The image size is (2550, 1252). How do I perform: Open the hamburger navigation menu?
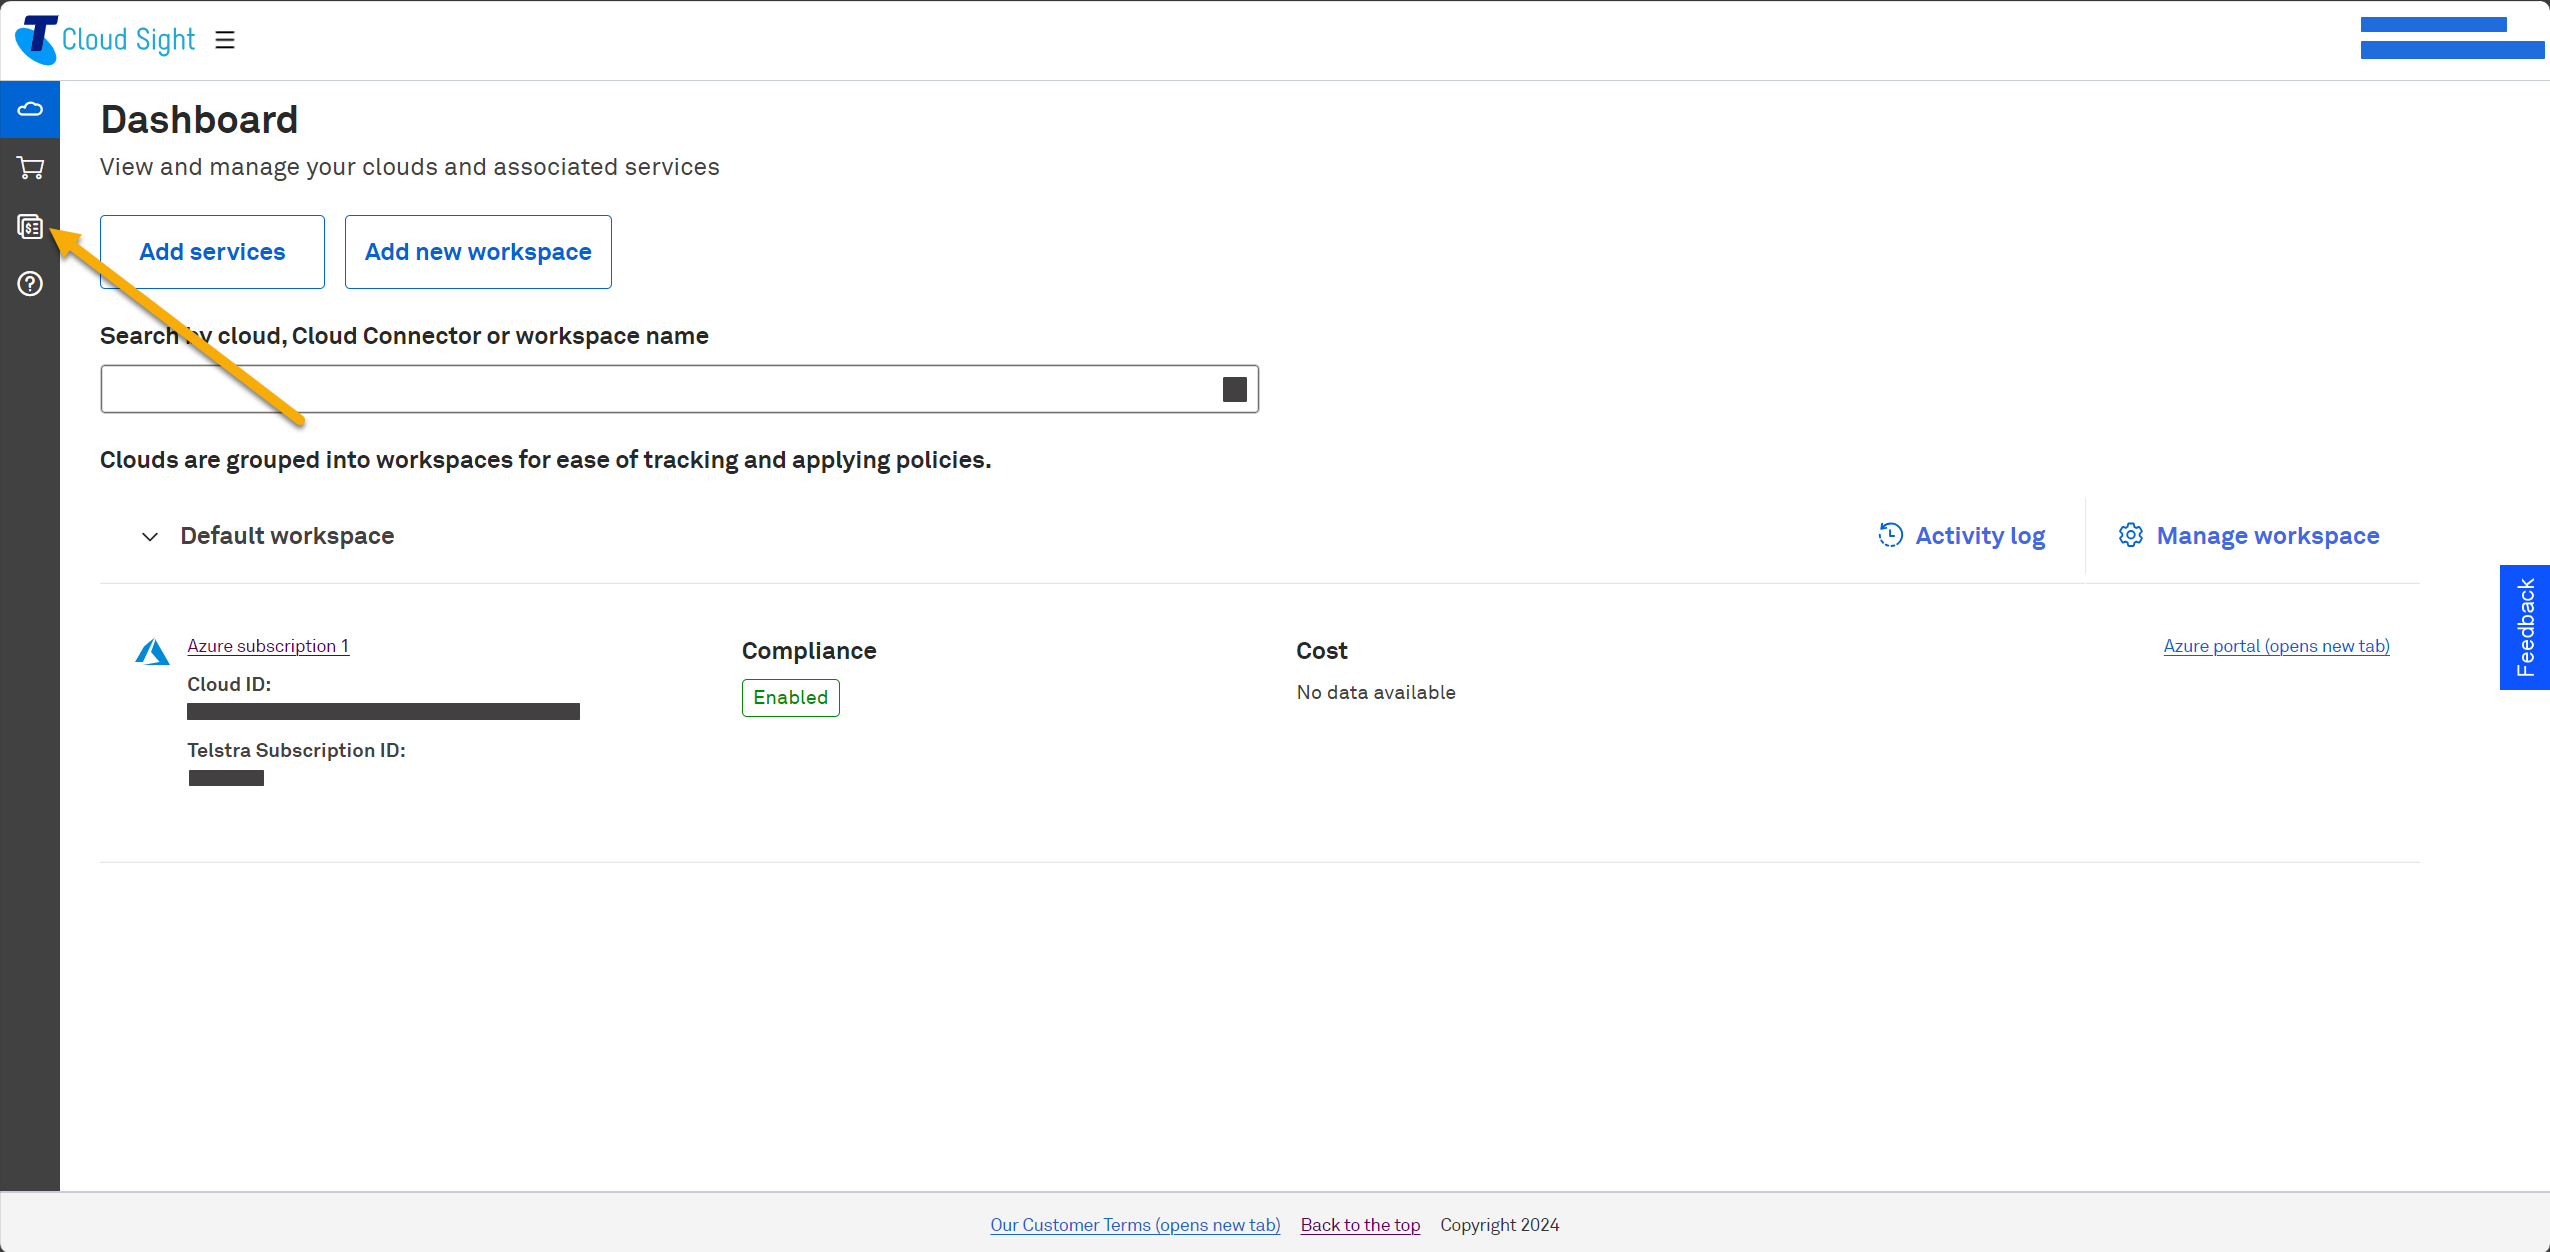click(225, 40)
